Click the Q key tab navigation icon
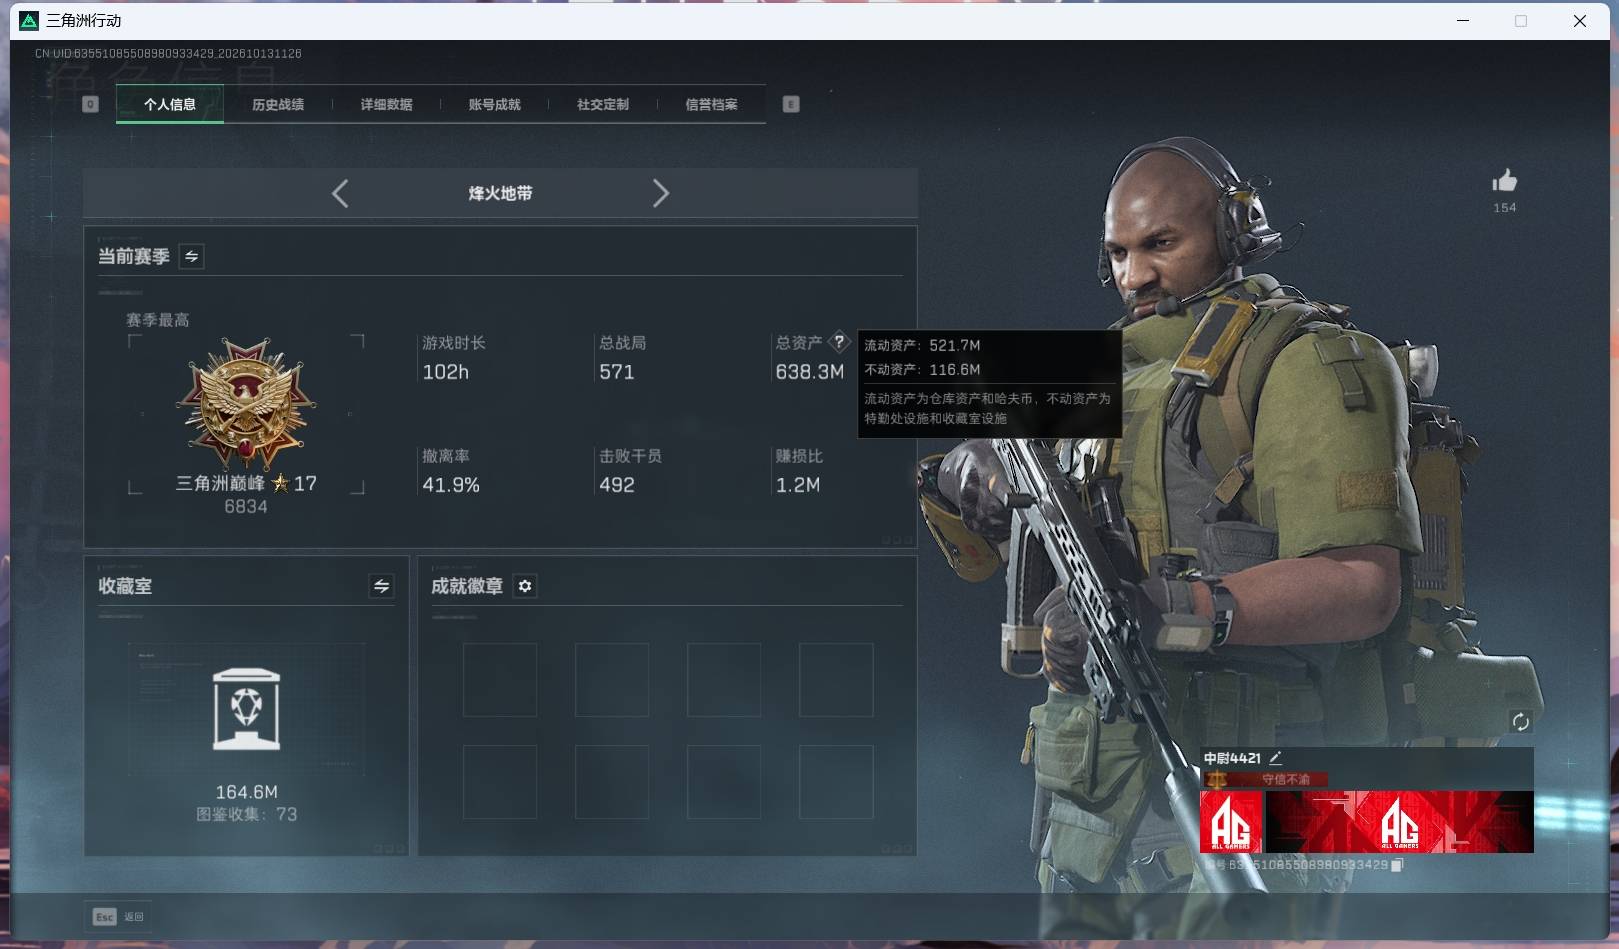This screenshot has height=949, width=1619. click(x=90, y=104)
